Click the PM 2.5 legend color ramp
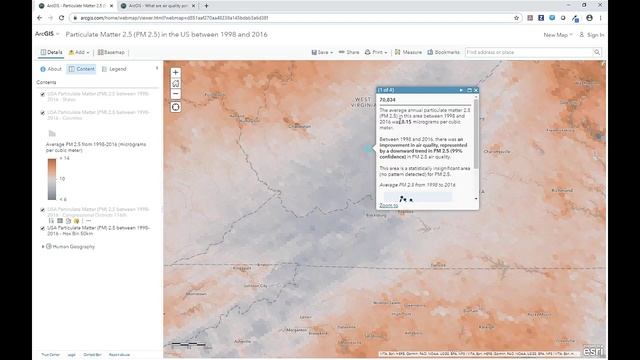Screen dimensions: 640x360 click(52, 179)
